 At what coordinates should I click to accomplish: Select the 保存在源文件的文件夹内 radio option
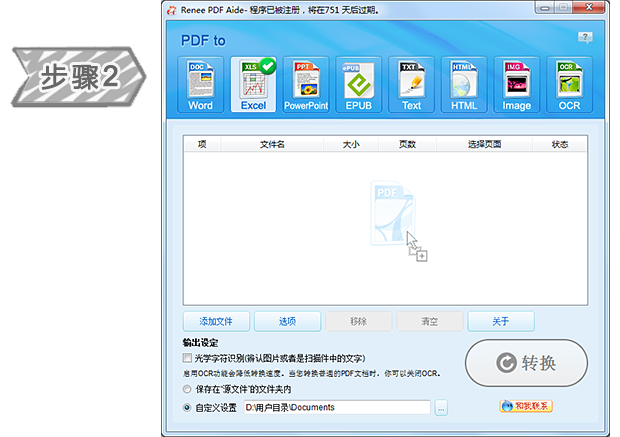point(187,389)
